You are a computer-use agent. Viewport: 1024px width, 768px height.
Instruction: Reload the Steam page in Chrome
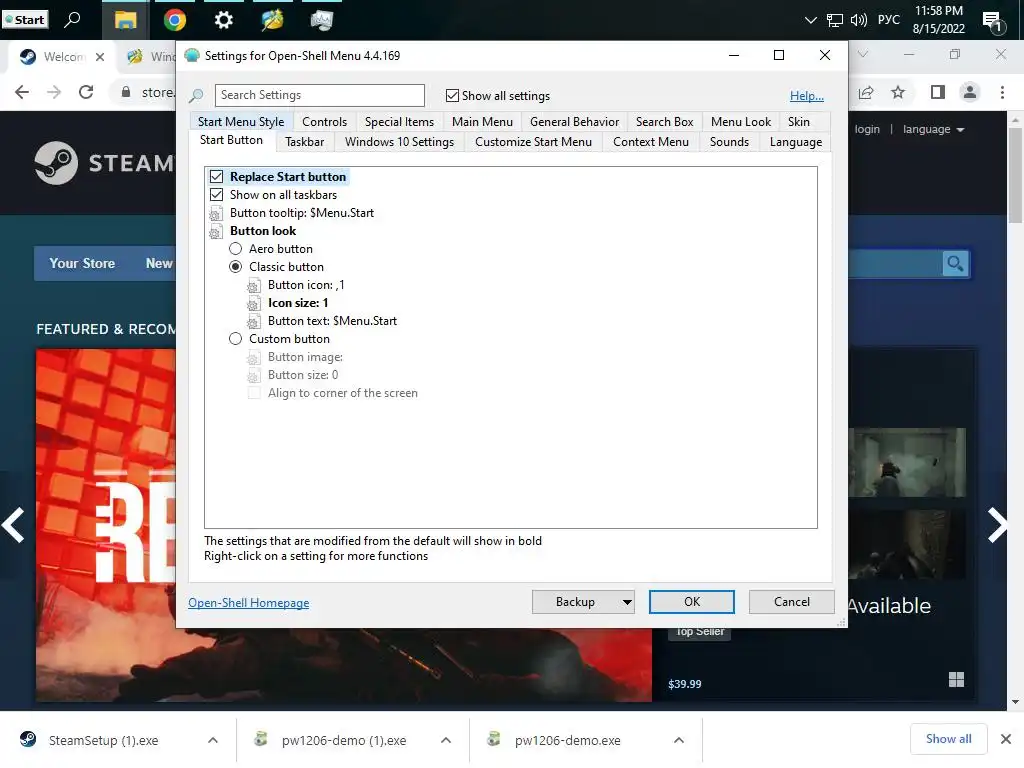(x=86, y=92)
